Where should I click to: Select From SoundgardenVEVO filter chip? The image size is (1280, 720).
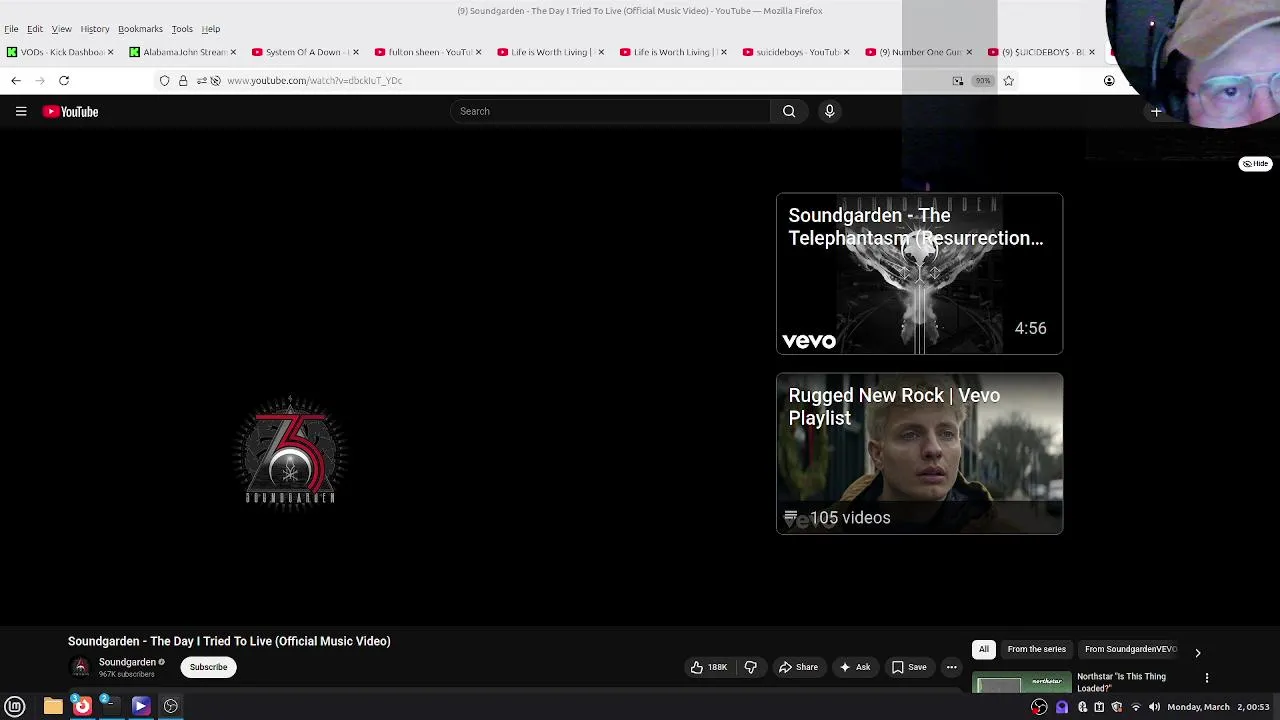(x=1130, y=649)
